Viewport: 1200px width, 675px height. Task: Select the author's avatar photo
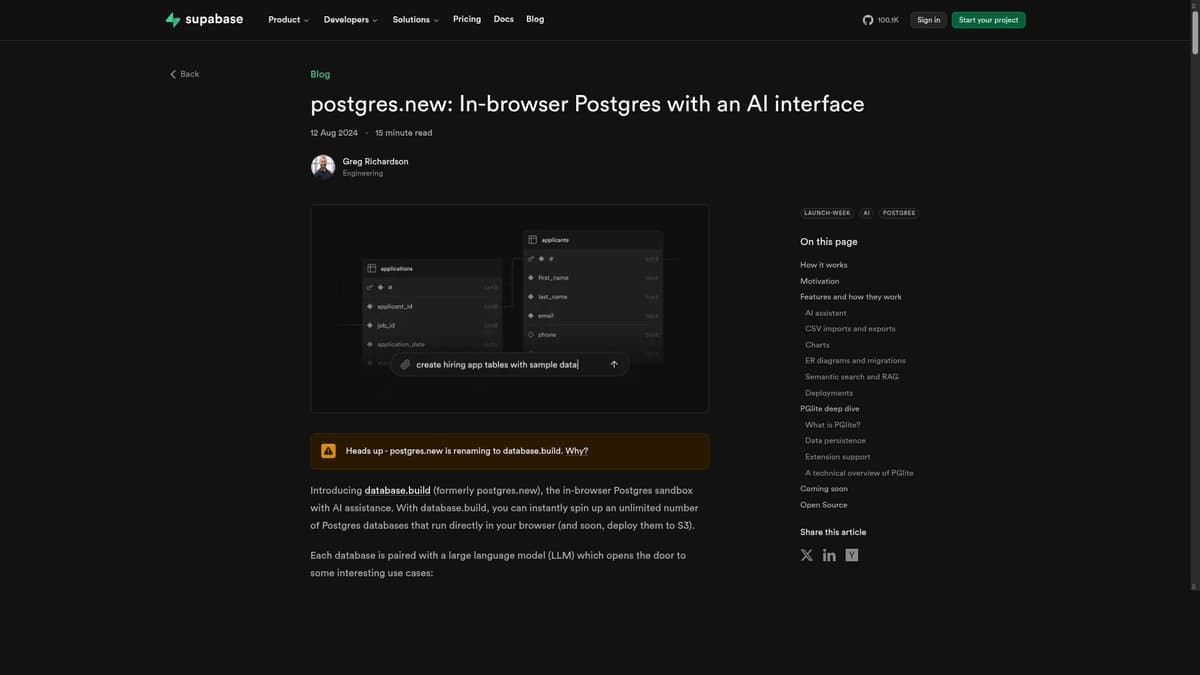click(322, 165)
